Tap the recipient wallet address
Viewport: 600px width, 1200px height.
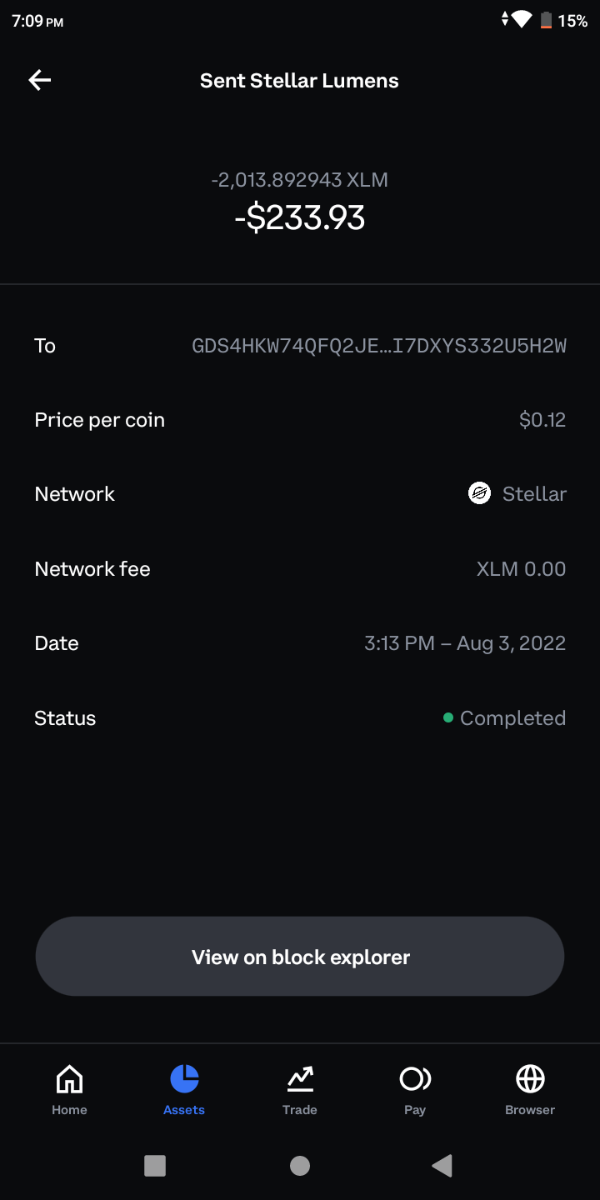coord(379,346)
